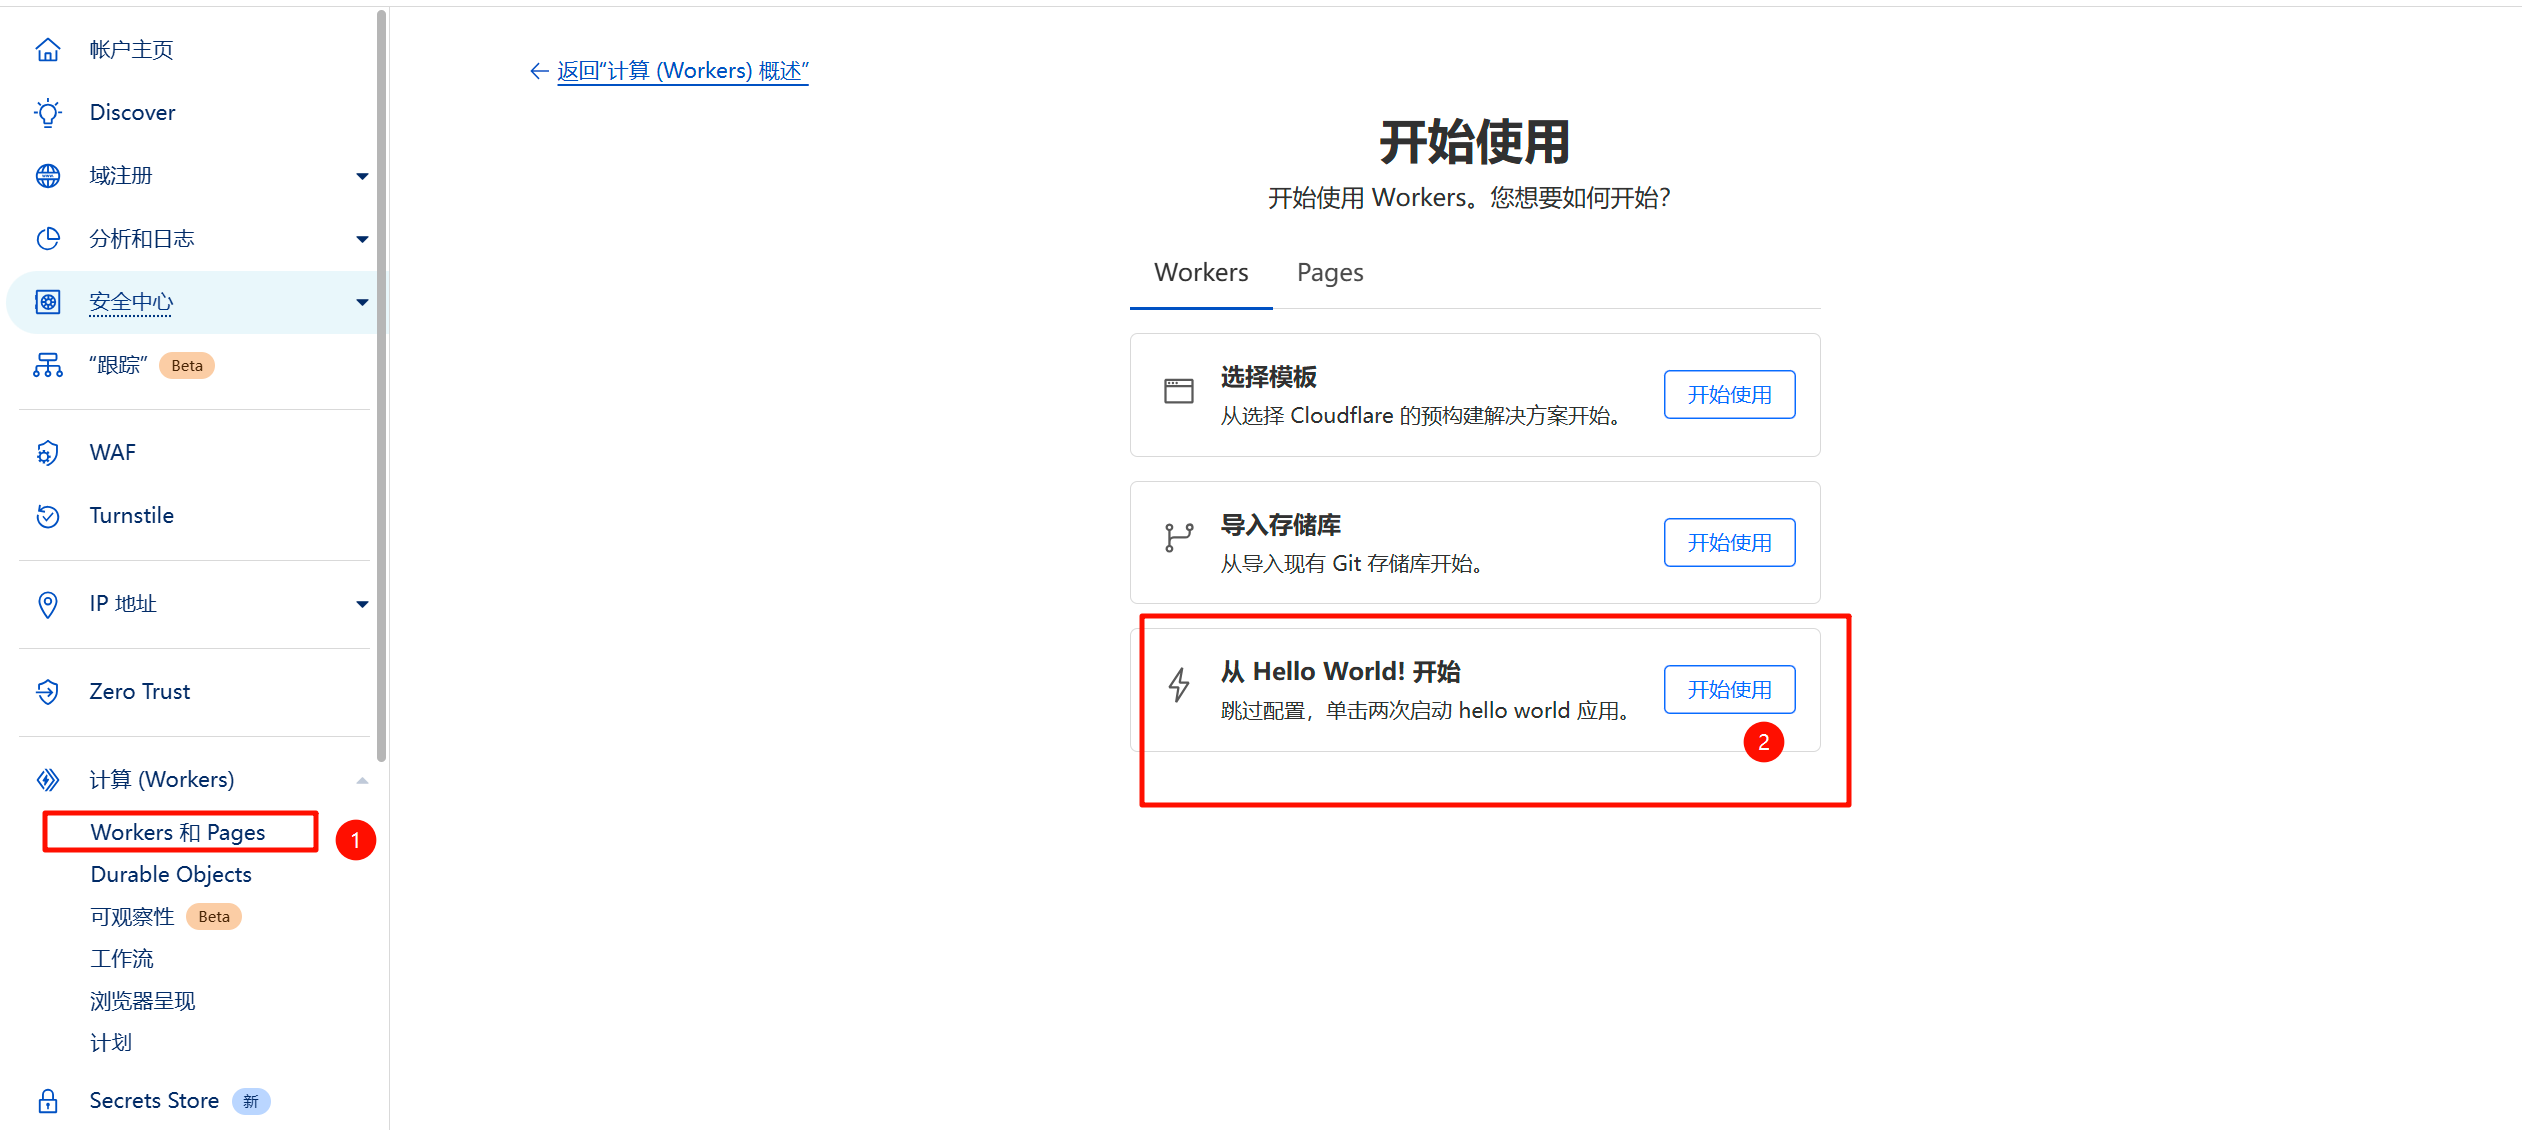Image resolution: width=2522 pixels, height=1130 pixels.
Task: Click the Zero Trust shield icon
Action: point(48,692)
